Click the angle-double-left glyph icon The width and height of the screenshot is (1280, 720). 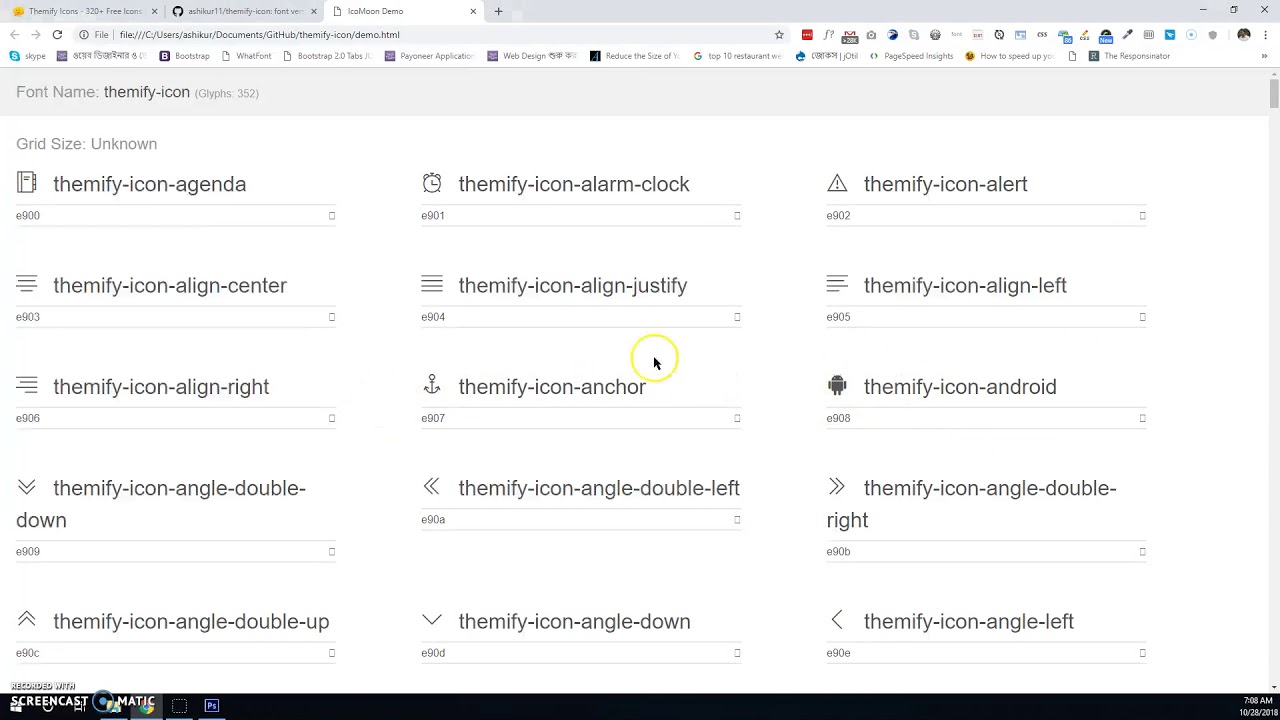432,486
